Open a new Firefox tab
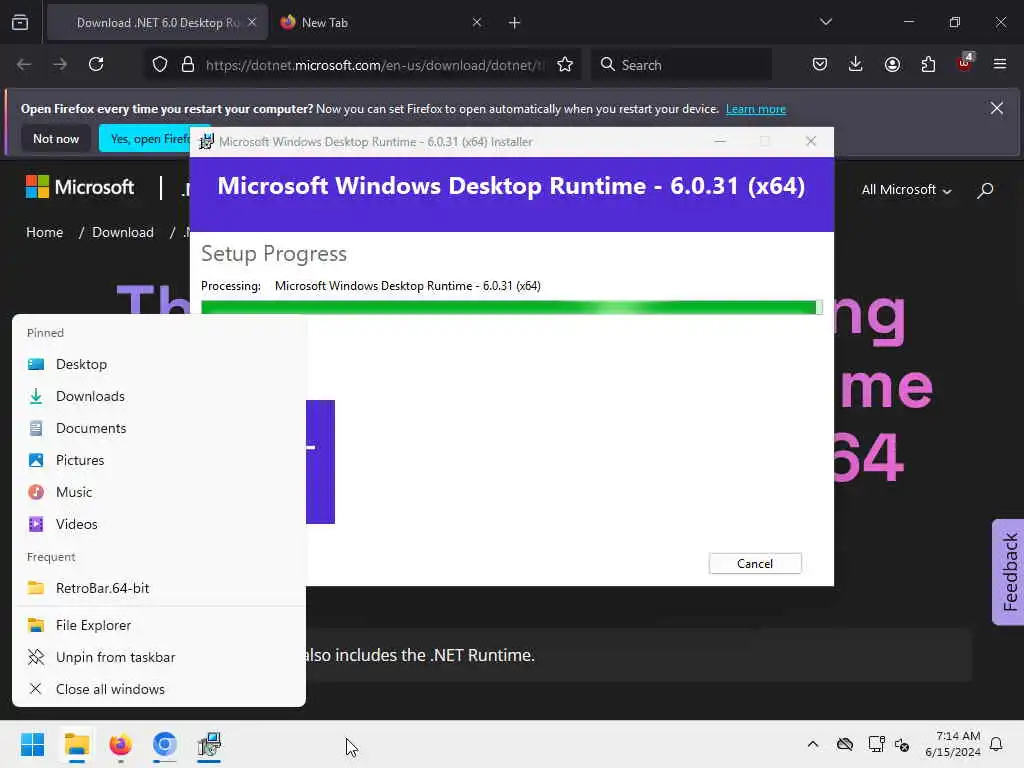Image resolution: width=1024 pixels, height=768 pixels. (x=515, y=23)
